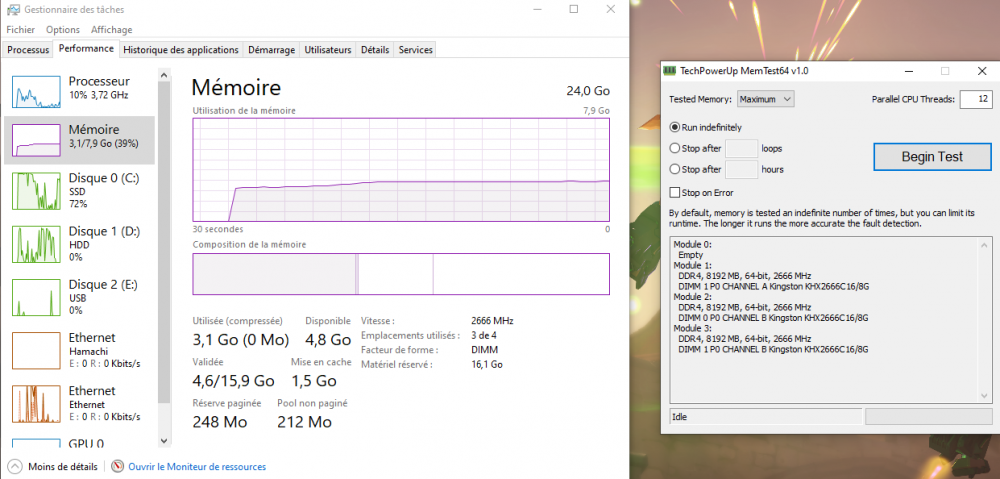
Task: Switch to the Démarrage tab
Action: 271,49
